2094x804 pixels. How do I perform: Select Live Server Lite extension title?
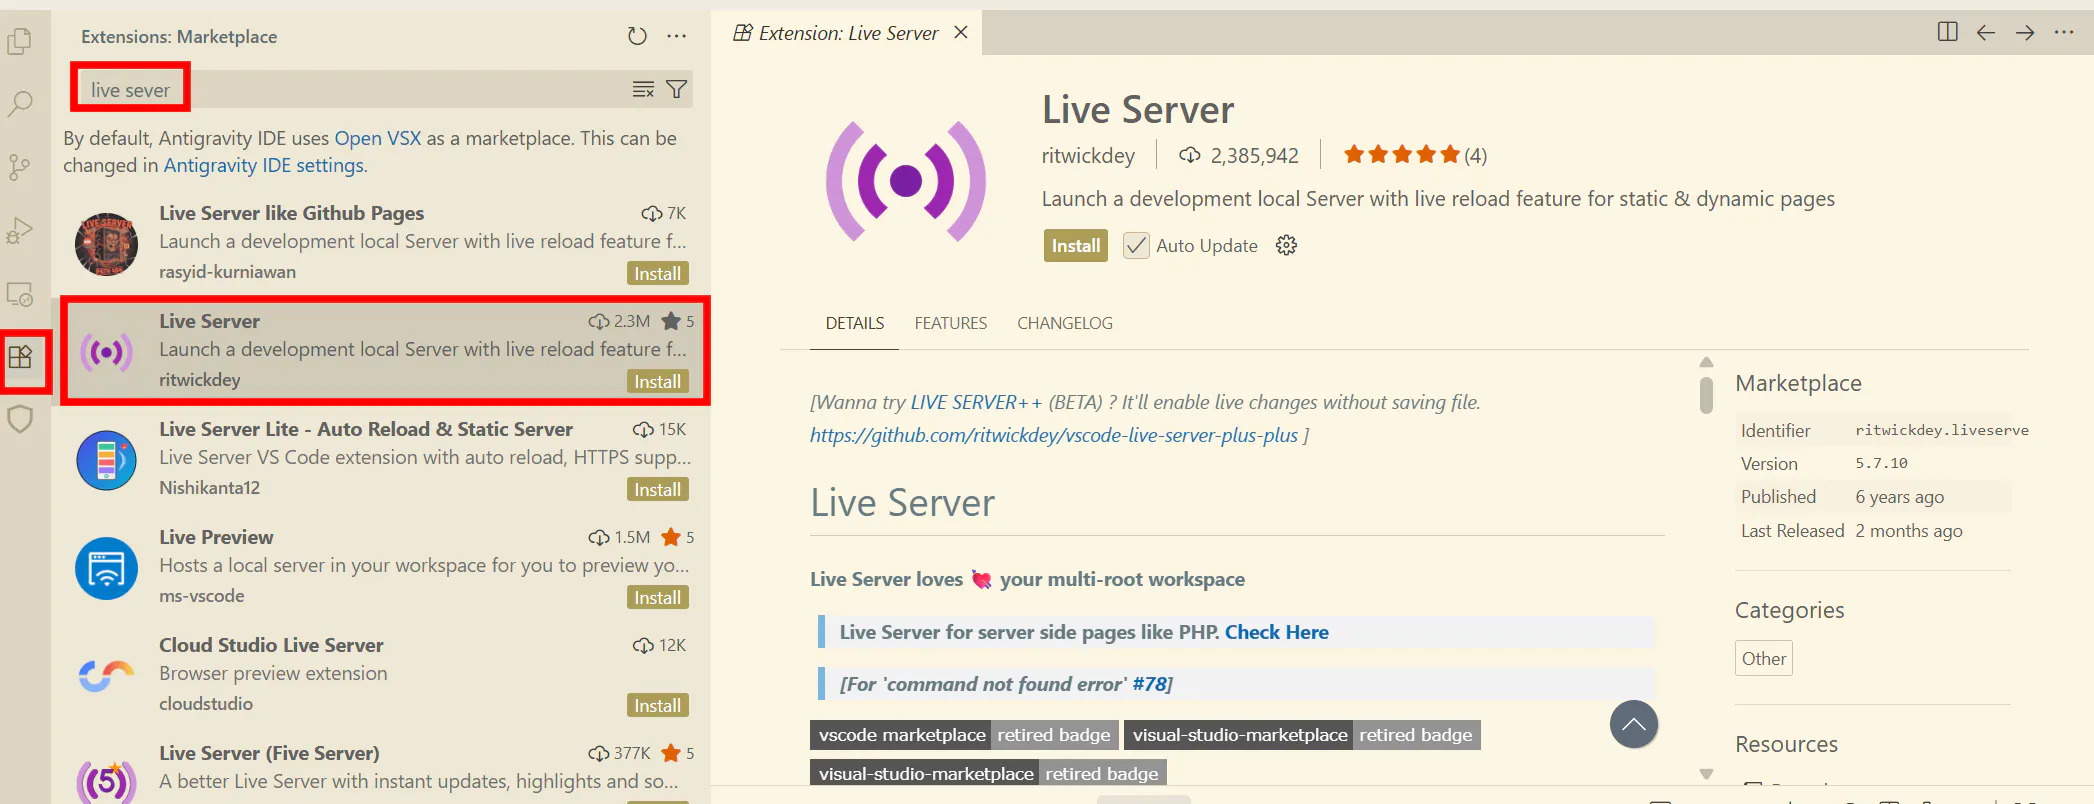point(366,429)
